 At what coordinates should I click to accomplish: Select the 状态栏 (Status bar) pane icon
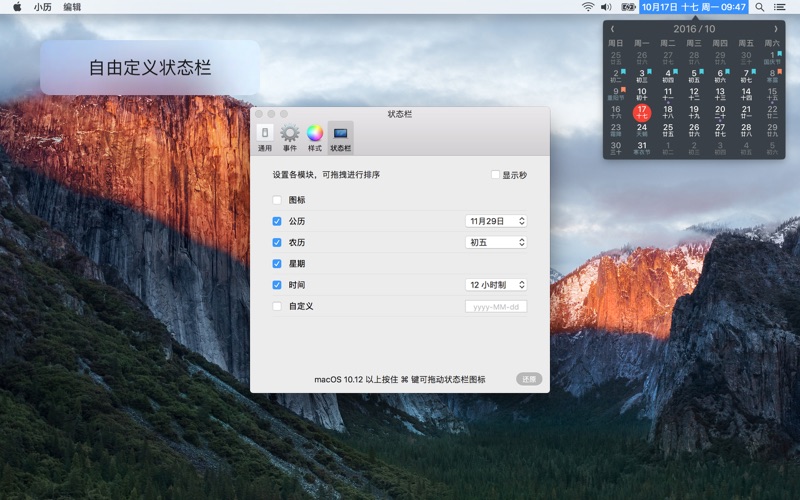[341, 137]
